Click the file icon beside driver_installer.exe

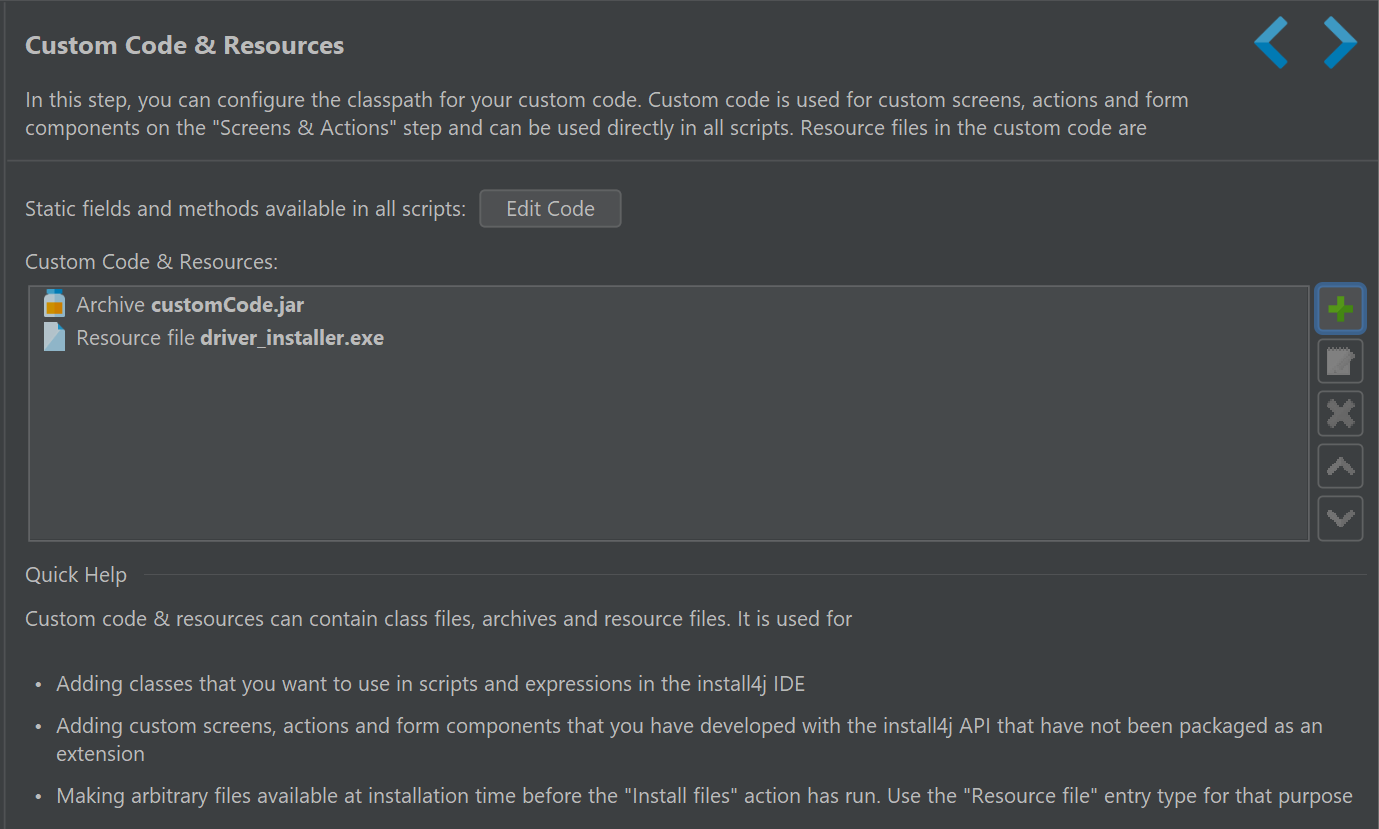click(x=55, y=337)
